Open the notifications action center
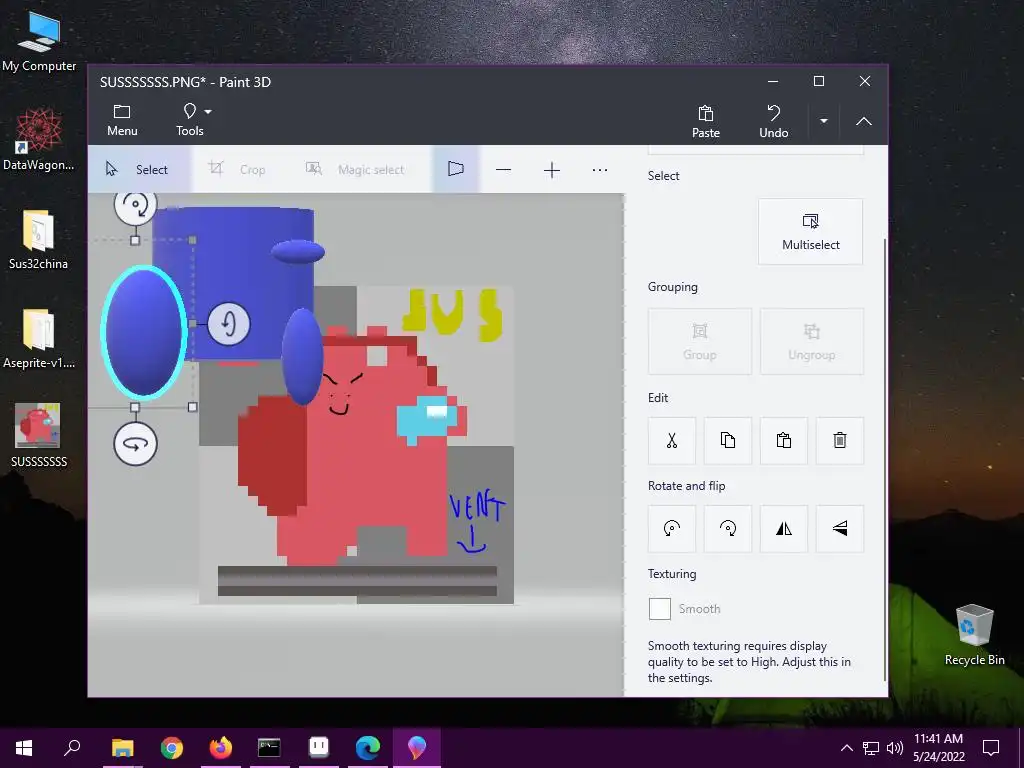This screenshot has height=768, width=1024. click(991, 747)
